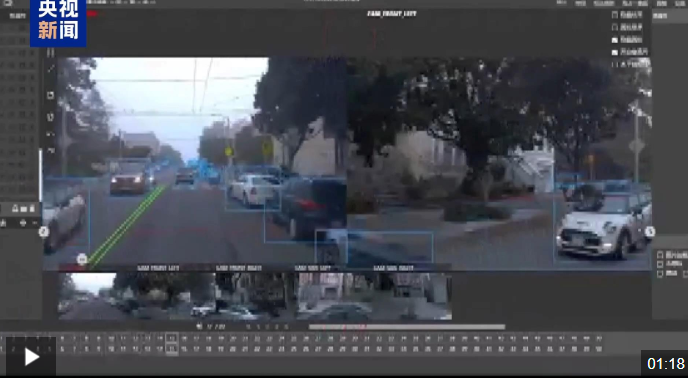
Task: Select the square box annotation tool
Action: [50, 95]
